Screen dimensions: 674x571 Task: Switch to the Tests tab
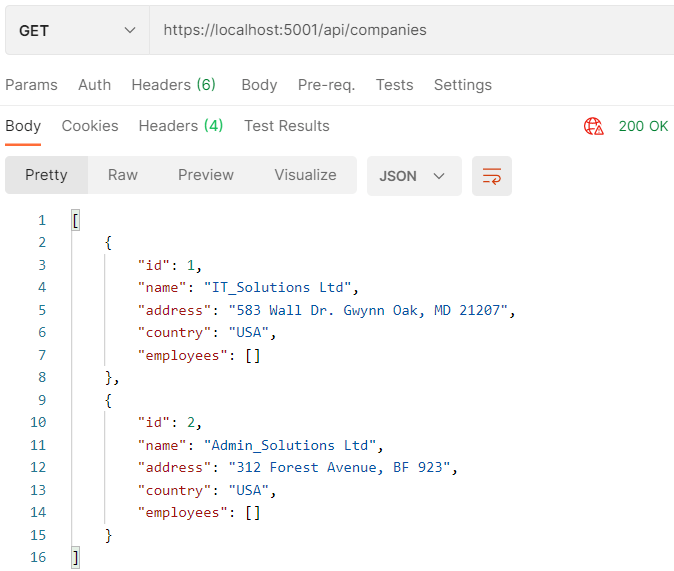[x=395, y=85]
